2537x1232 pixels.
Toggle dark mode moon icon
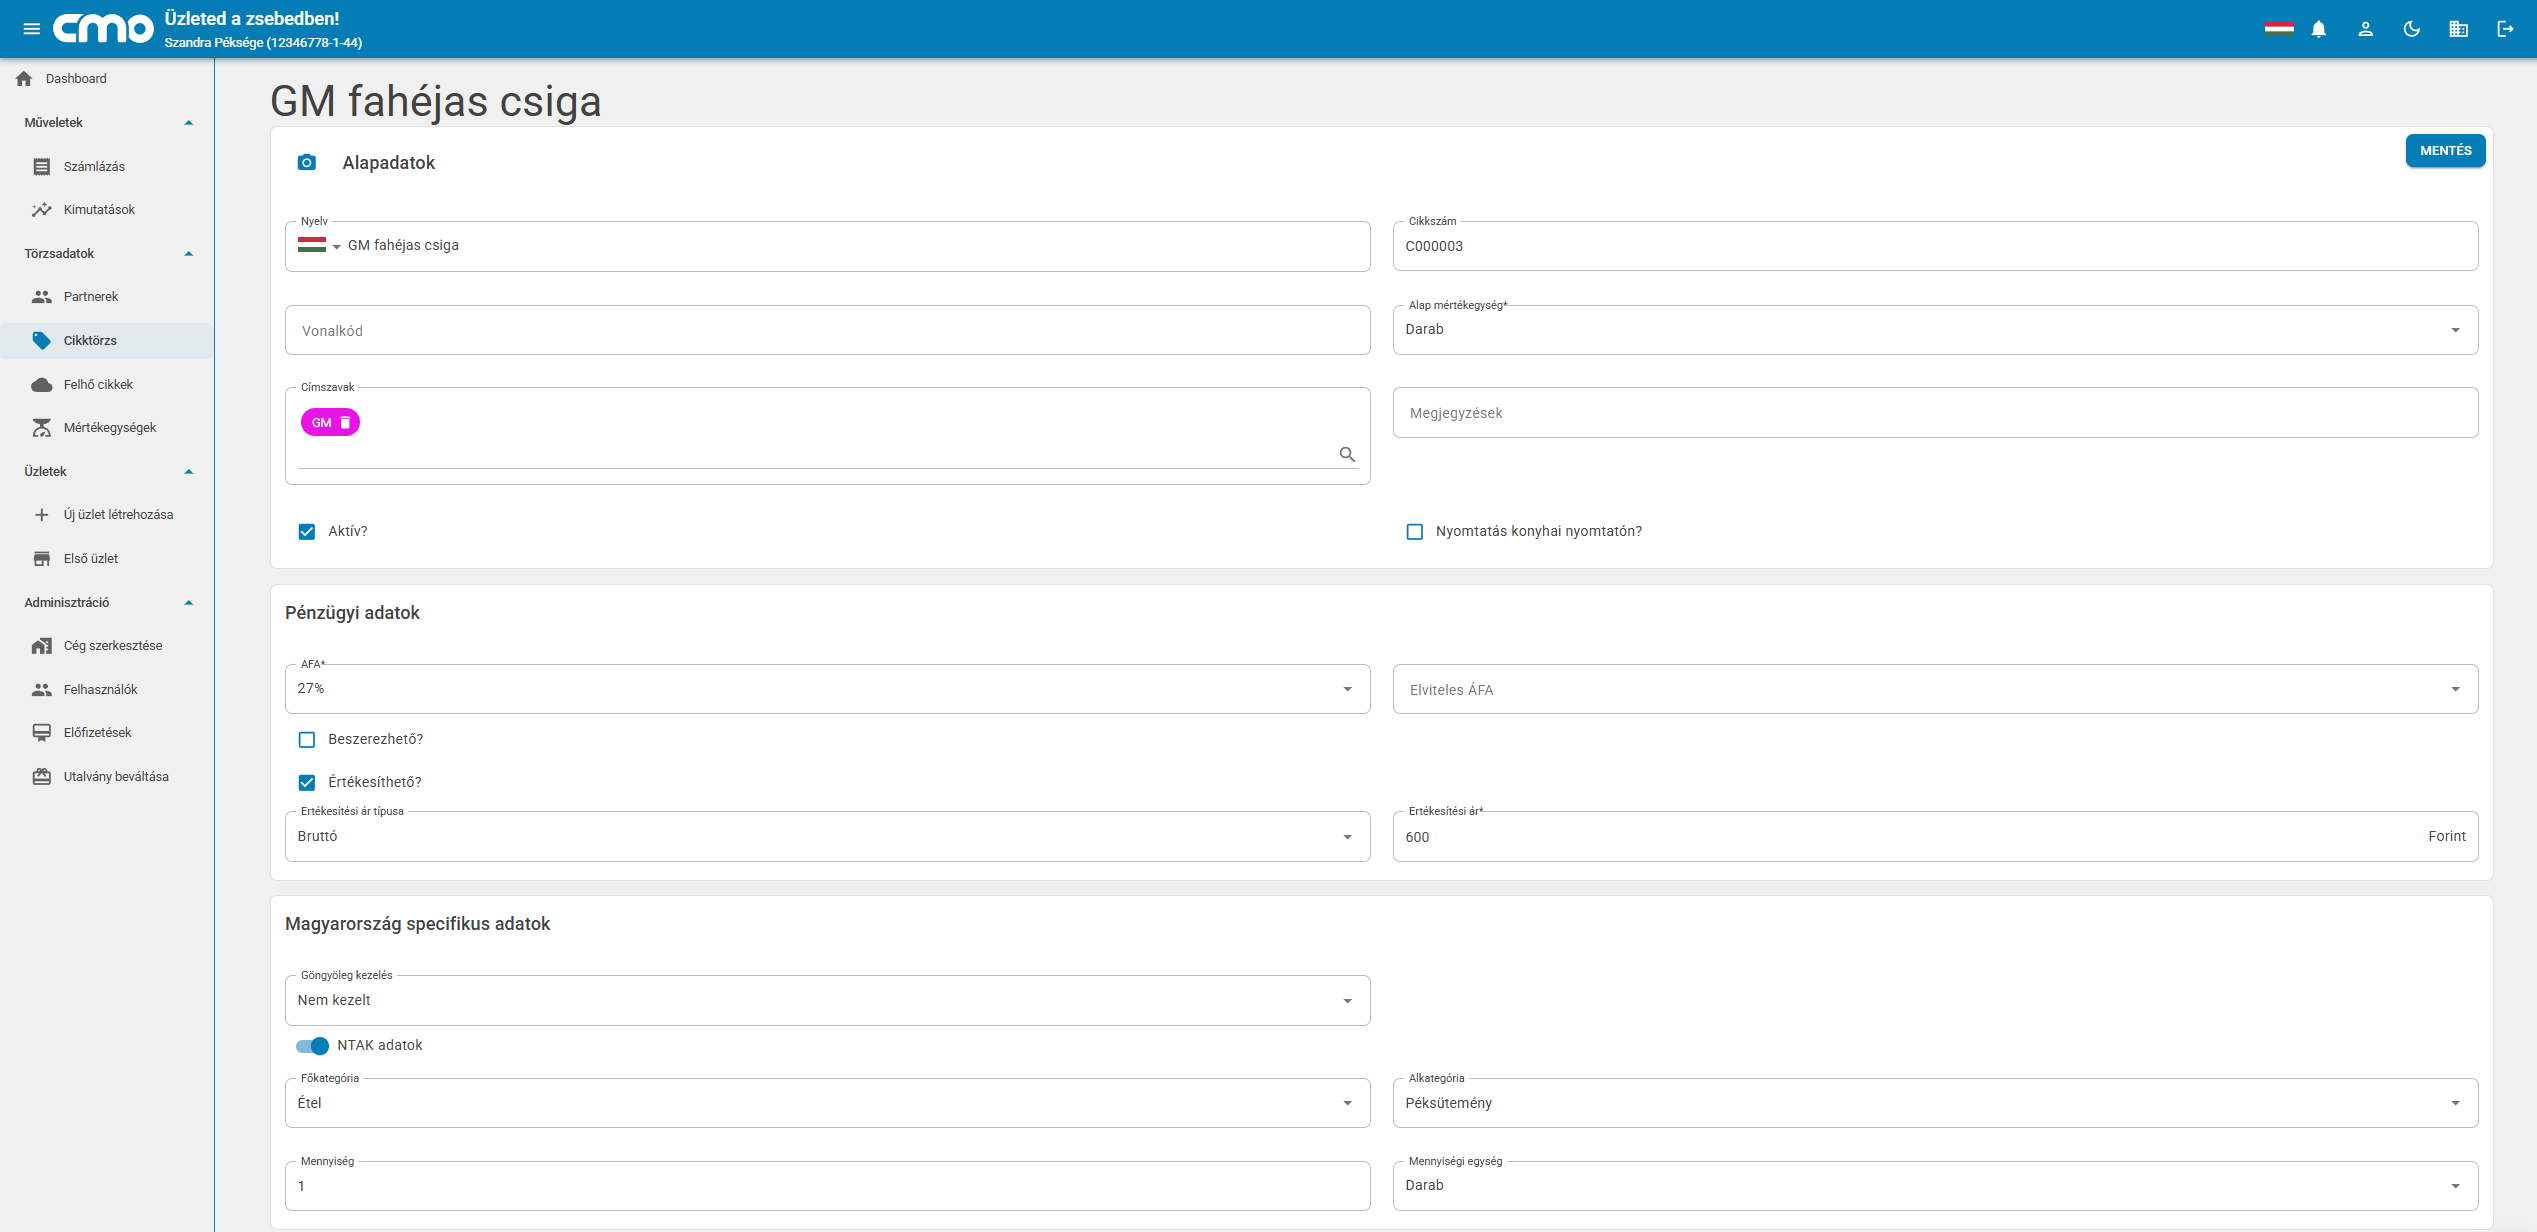click(2412, 29)
